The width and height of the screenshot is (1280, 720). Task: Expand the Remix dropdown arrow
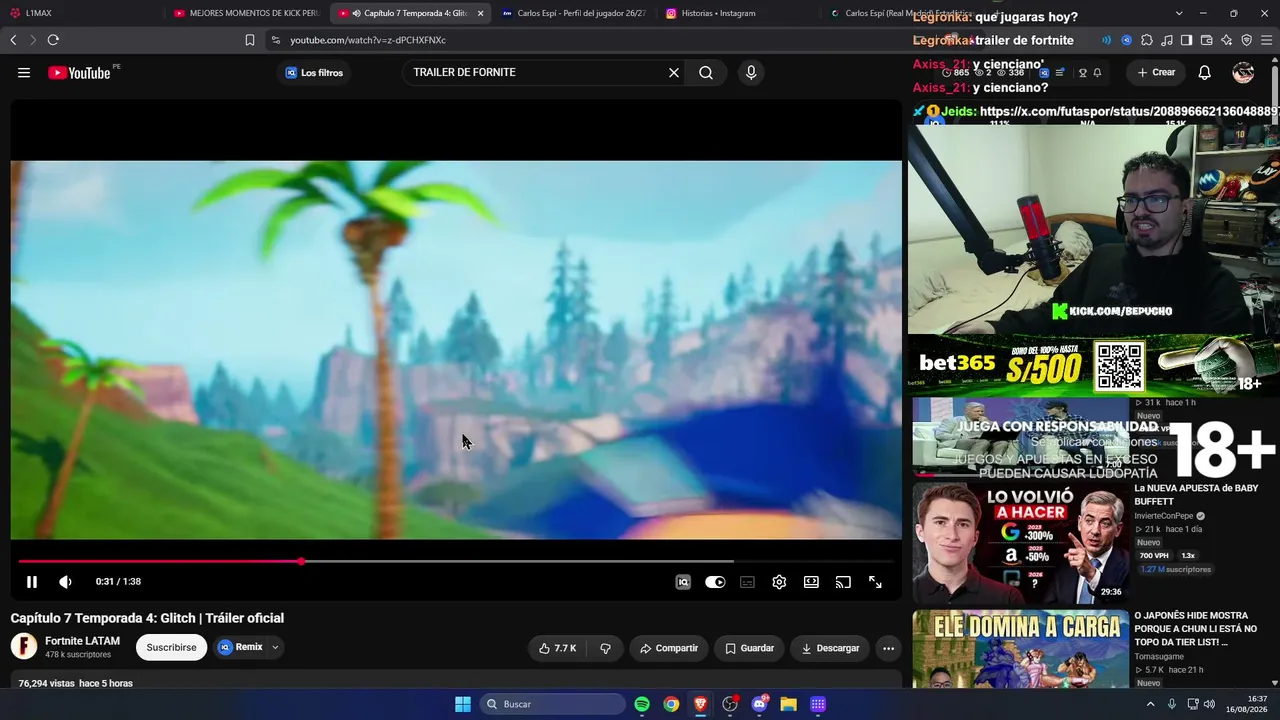[275, 647]
